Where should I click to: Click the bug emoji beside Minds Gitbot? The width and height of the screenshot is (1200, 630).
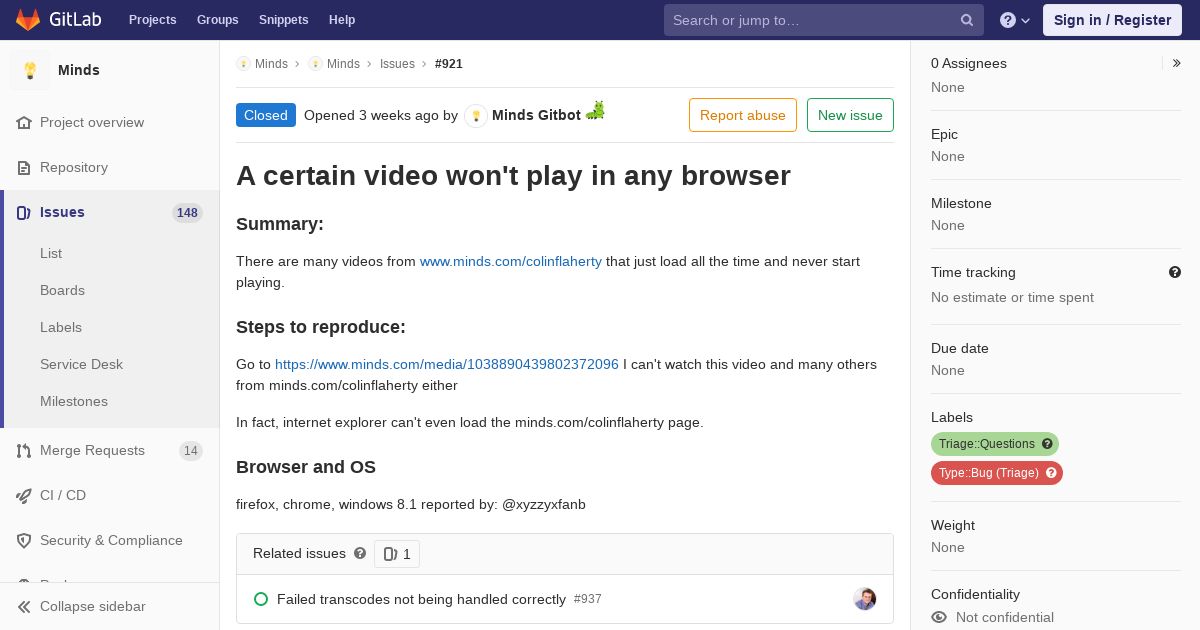(x=596, y=110)
